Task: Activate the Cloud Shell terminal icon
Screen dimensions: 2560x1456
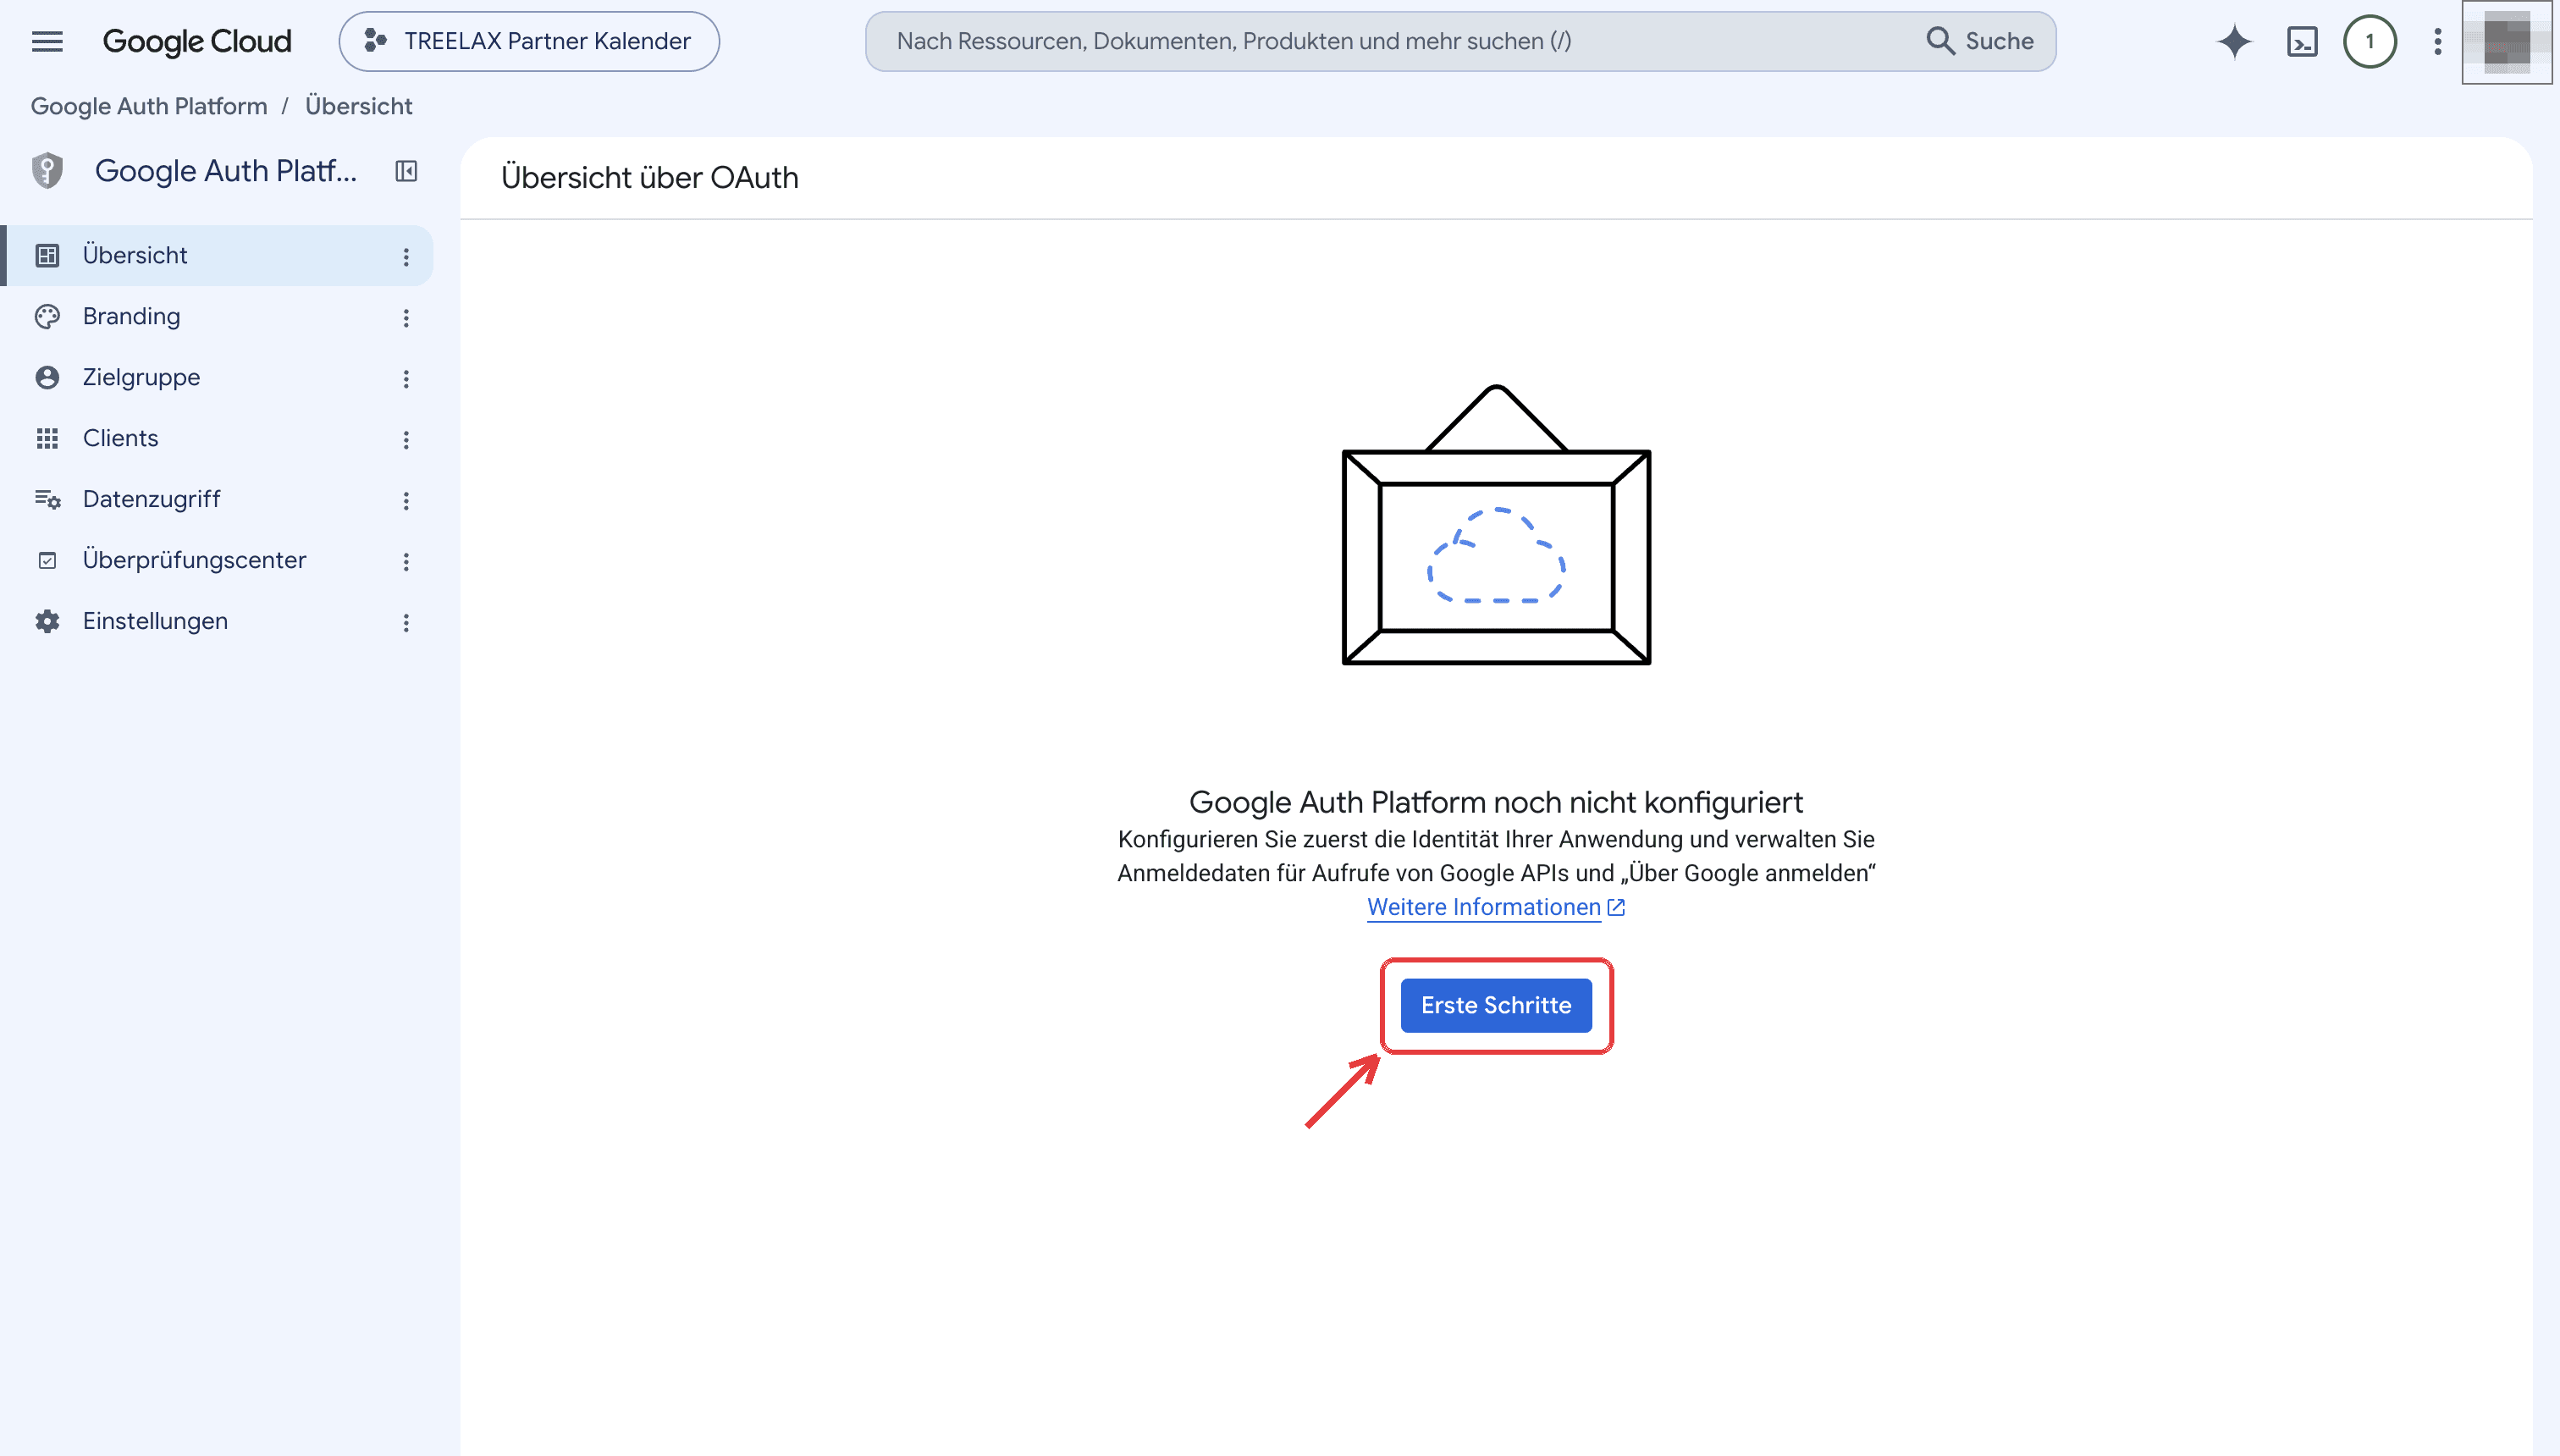Action: [2302, 41]
